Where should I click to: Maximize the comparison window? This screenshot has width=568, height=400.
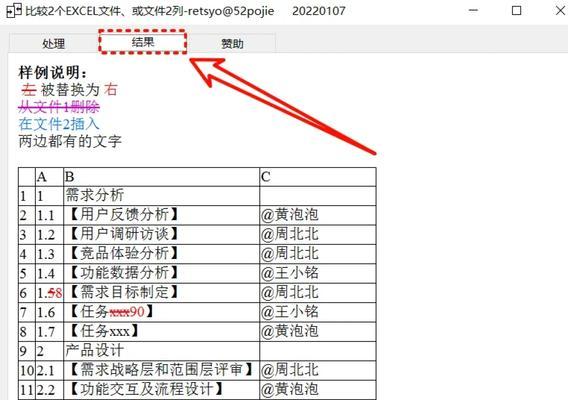[517, 11]
